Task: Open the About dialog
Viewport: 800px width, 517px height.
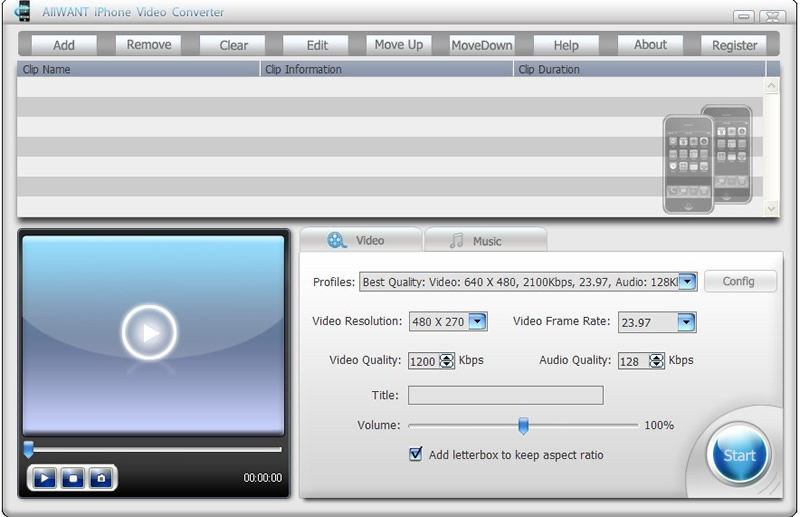Action: pos(650,45)
